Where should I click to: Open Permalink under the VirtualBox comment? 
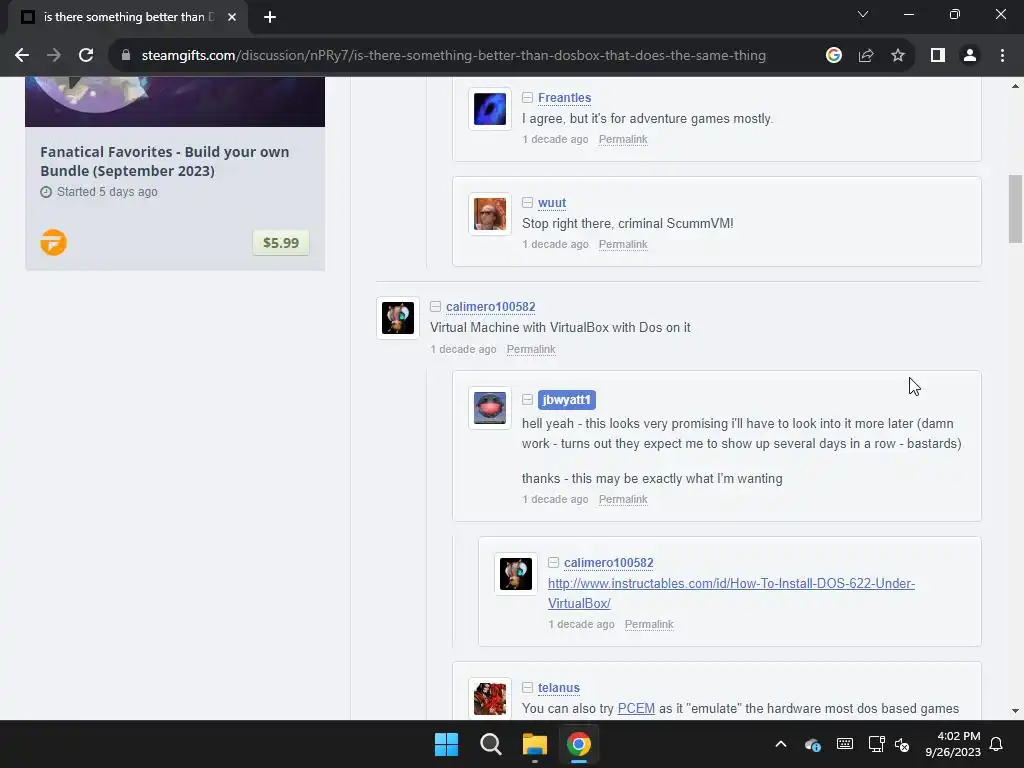pyautogui.click(x=531, y=349)
